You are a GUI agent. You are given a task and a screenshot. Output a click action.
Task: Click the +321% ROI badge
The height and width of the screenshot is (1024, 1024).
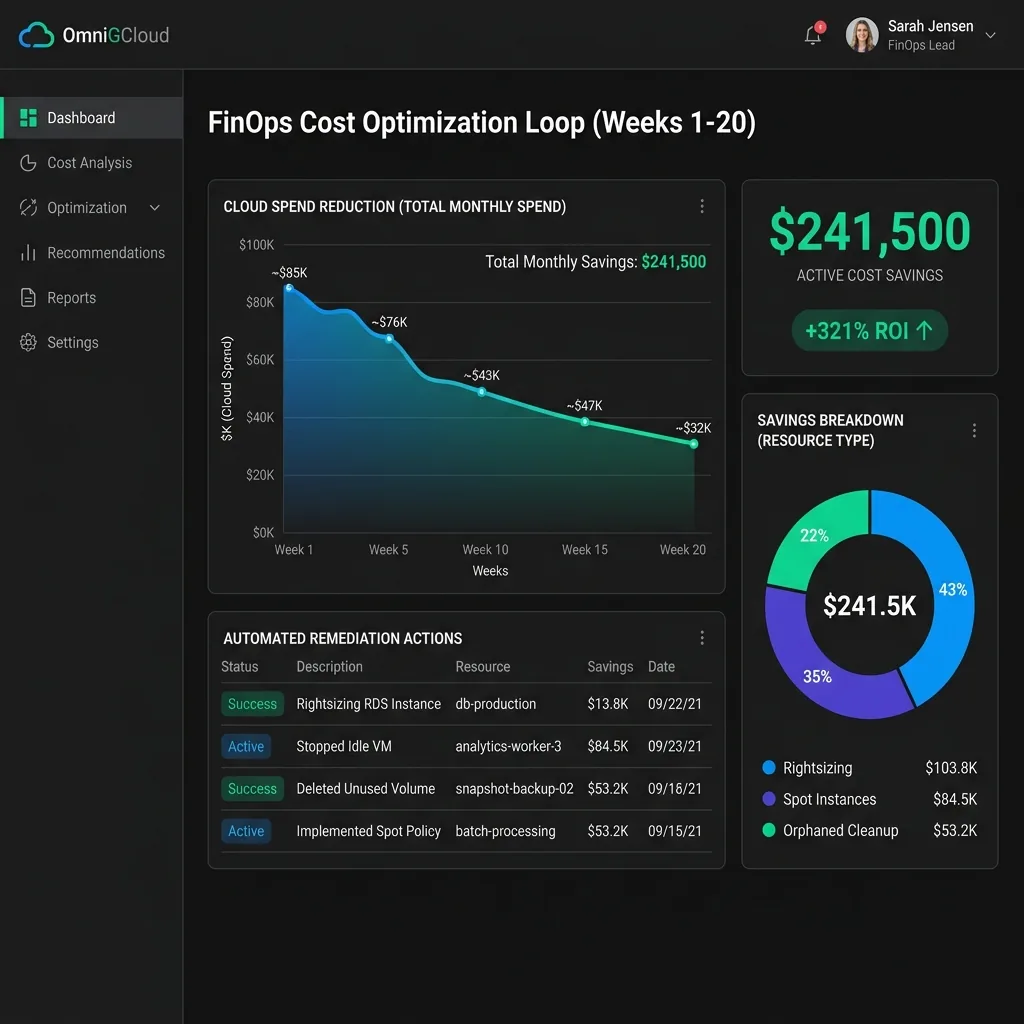pos(869,330)
